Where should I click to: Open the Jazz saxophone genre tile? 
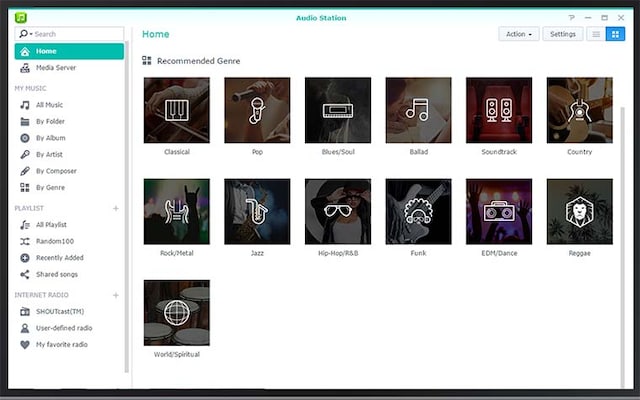257,211
